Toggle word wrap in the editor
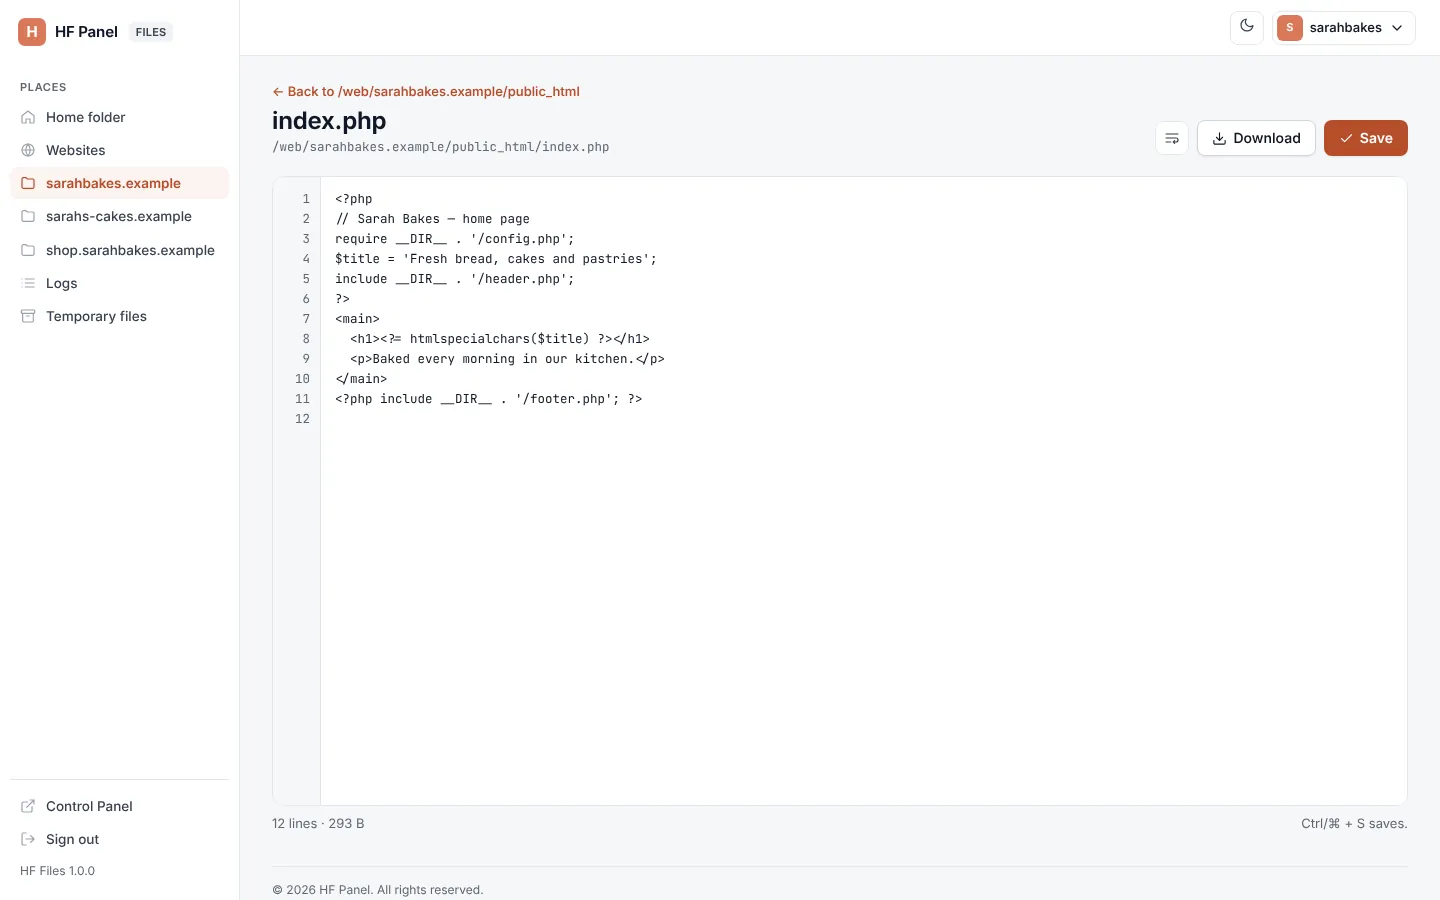 1172,138
